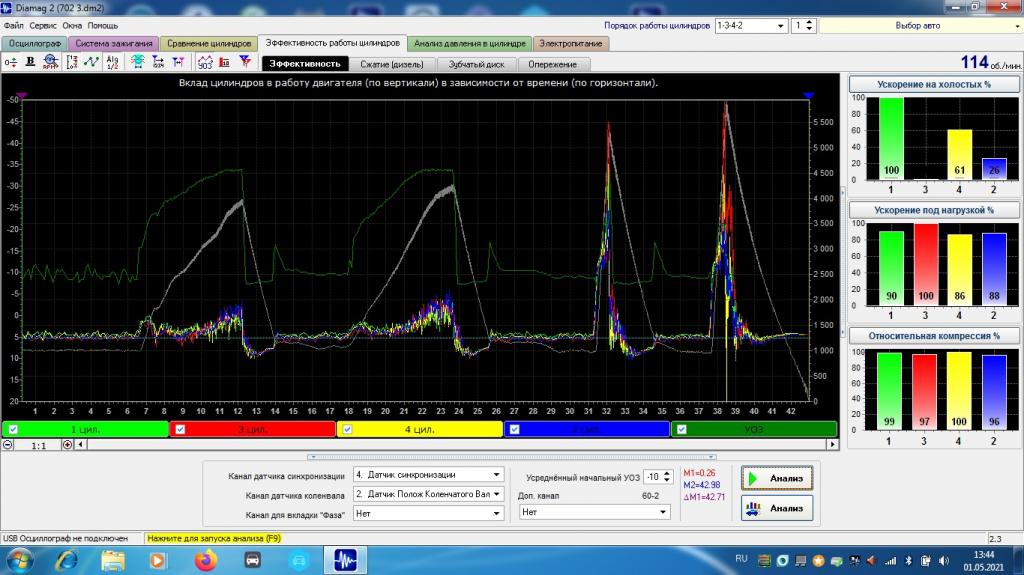Click the Ускорение на холостых % header
The image size is (1024, 575).
click(x=934, y=84)
